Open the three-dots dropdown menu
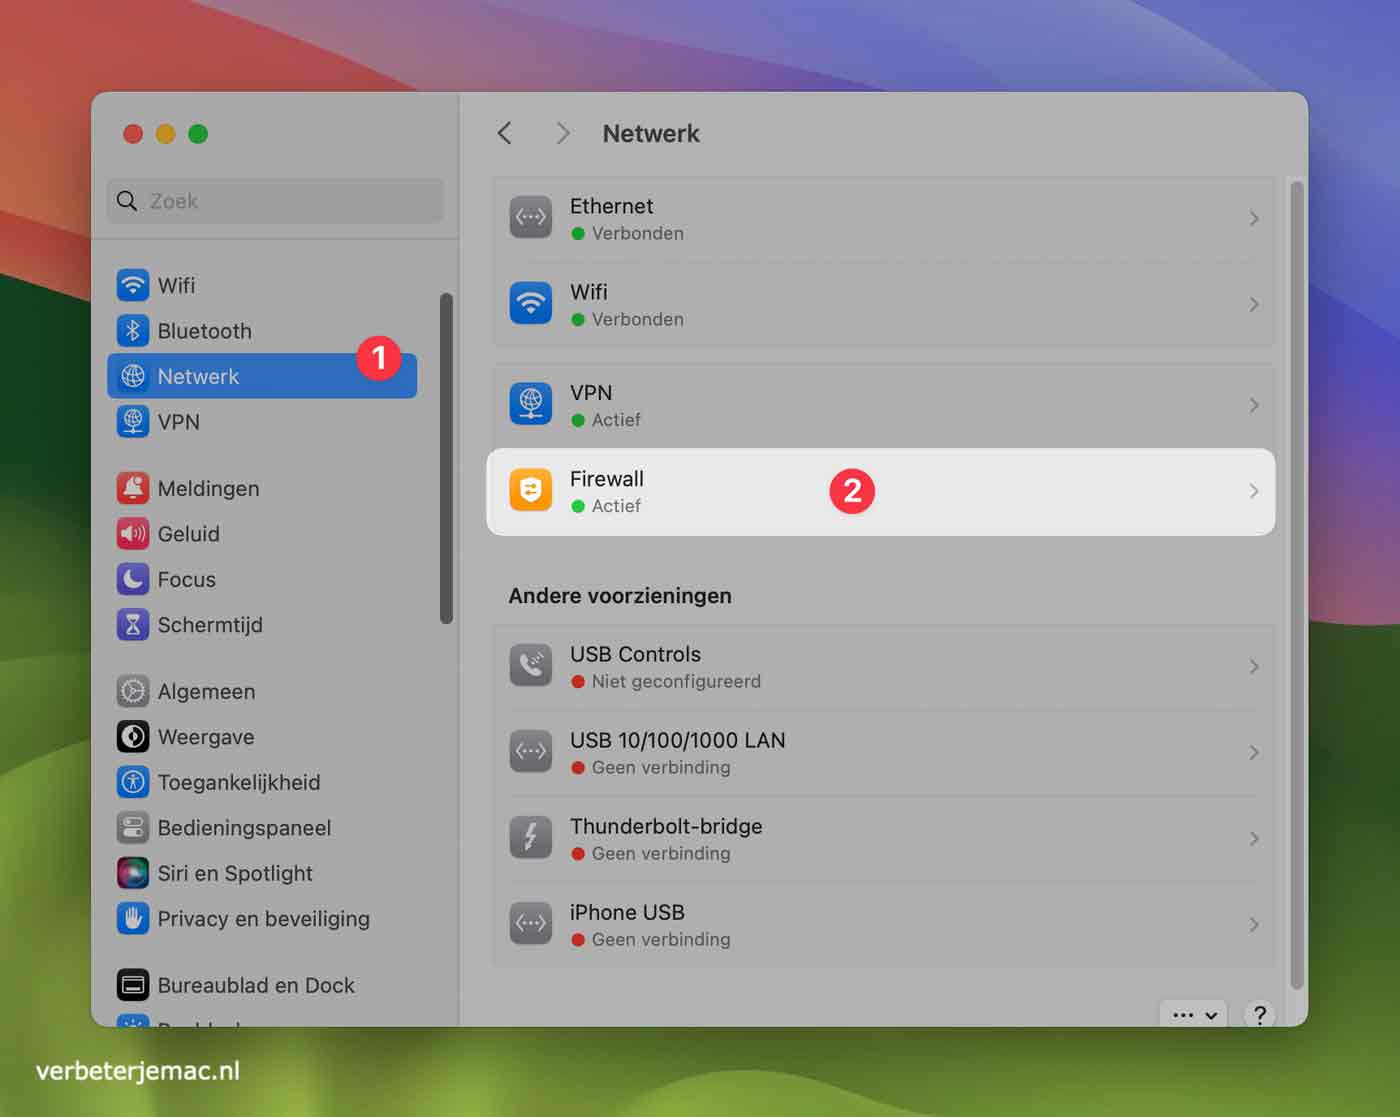This screenshot has width=1400, height=1117. pyautogui.click(x=1194, y=1014)
